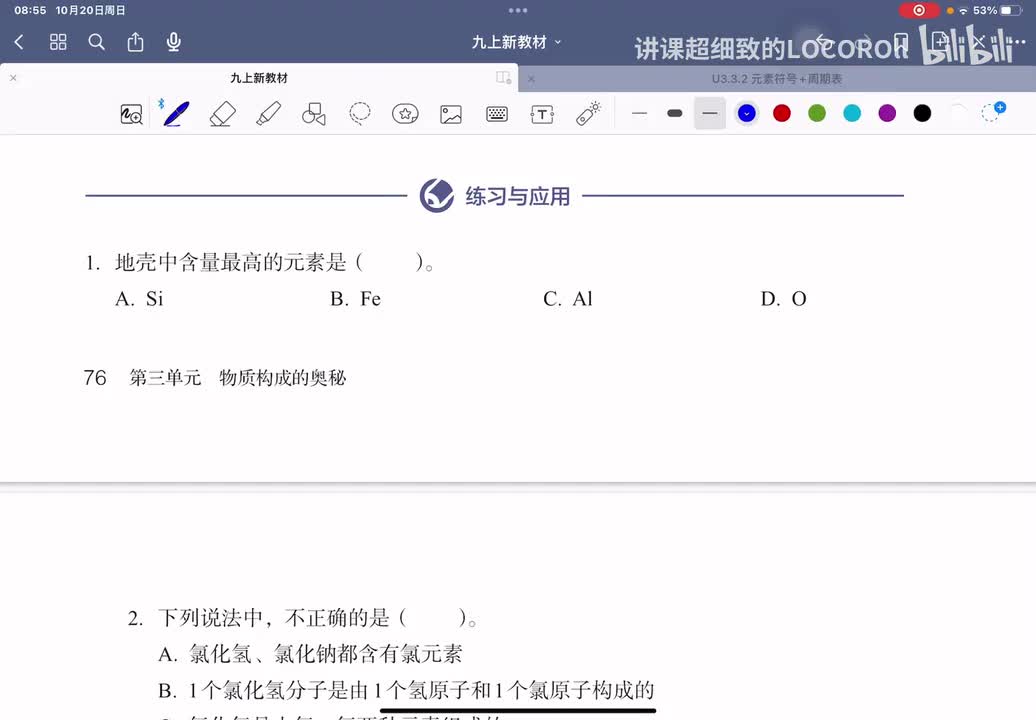This screenshot has height=720, width=1036.
Task: Select the blue pen tool
Action: (175, 114)
